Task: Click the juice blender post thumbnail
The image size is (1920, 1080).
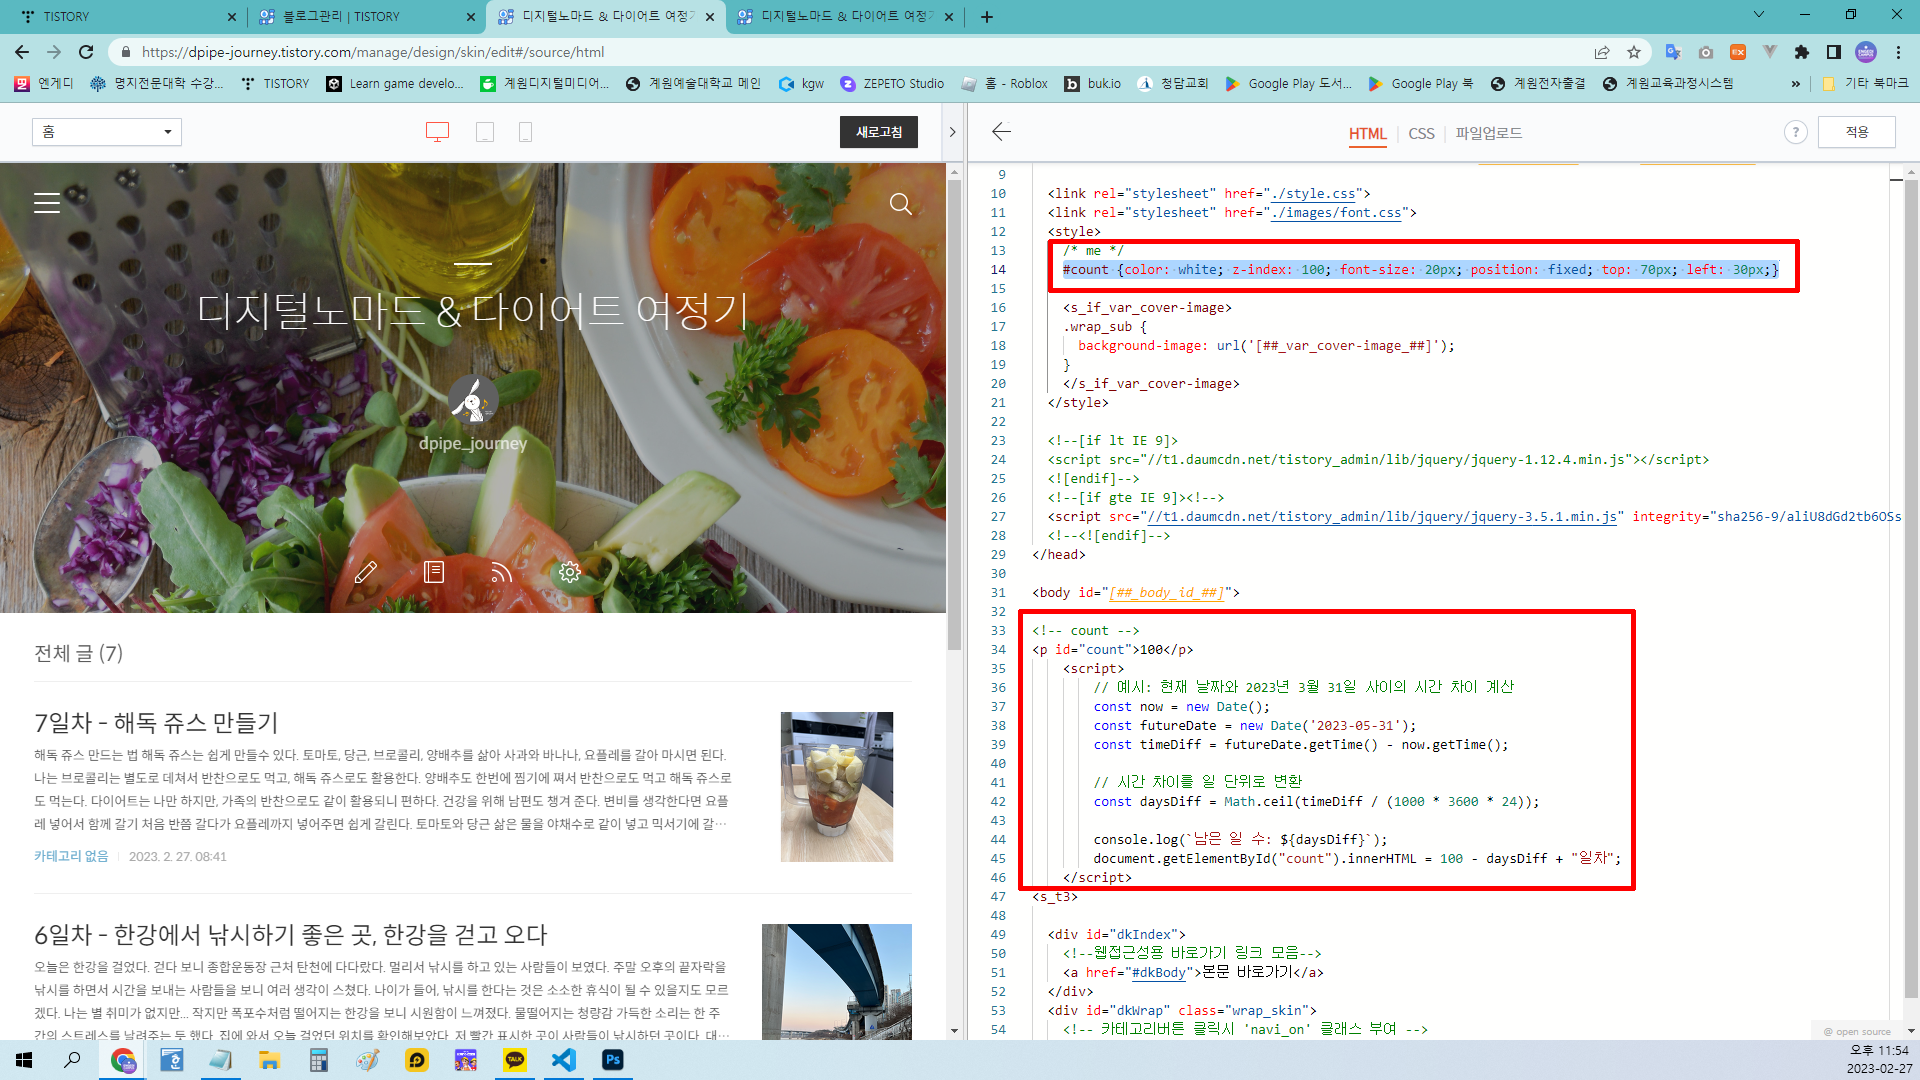Action: pos(837,787)
